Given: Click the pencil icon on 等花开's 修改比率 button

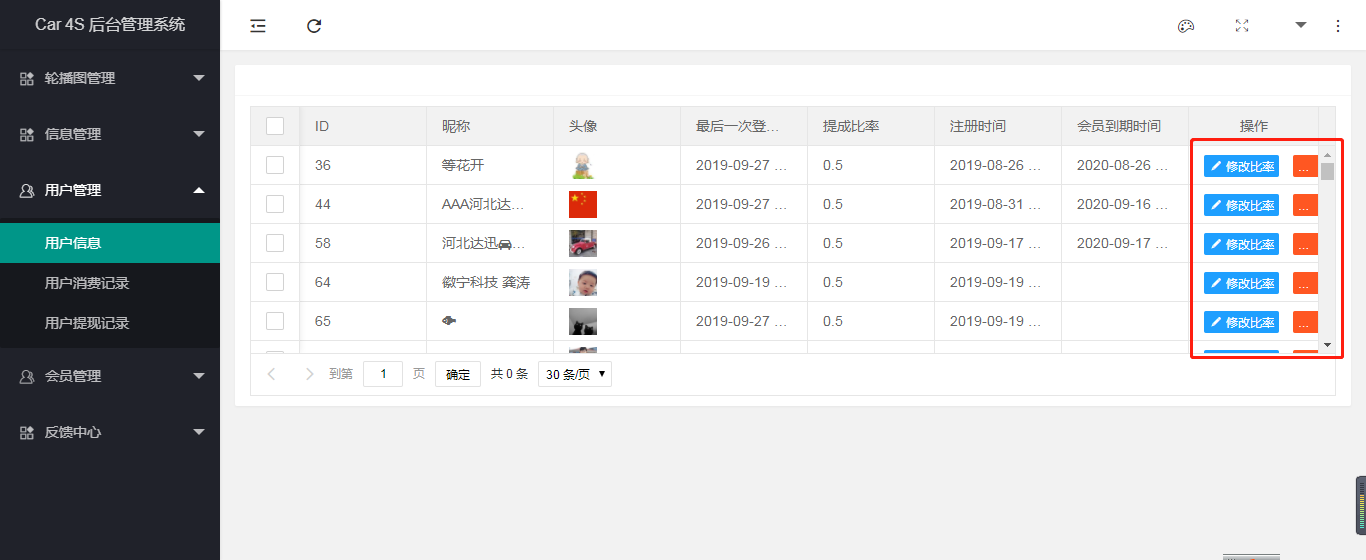Looking at the screenshot, I should (1216, 166).
